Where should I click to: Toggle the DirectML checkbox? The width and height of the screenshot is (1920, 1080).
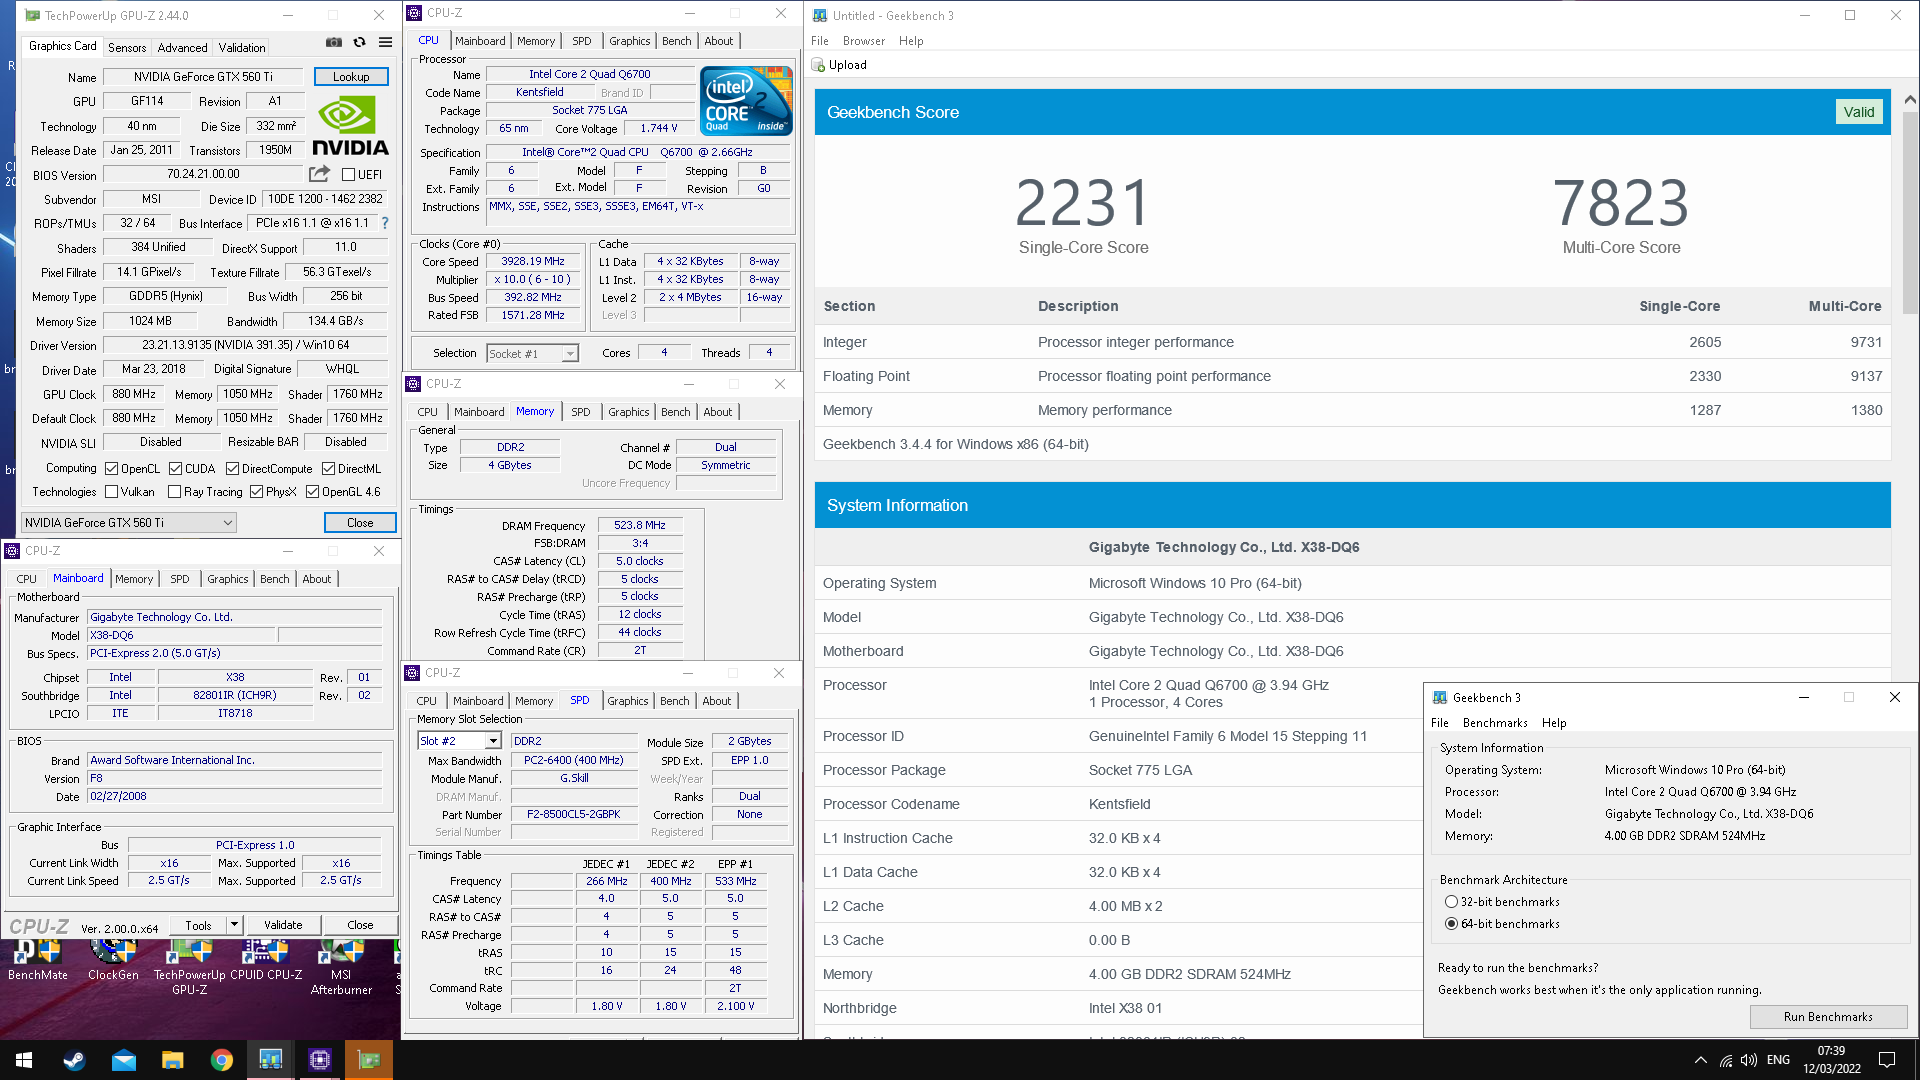coord(328,469)
